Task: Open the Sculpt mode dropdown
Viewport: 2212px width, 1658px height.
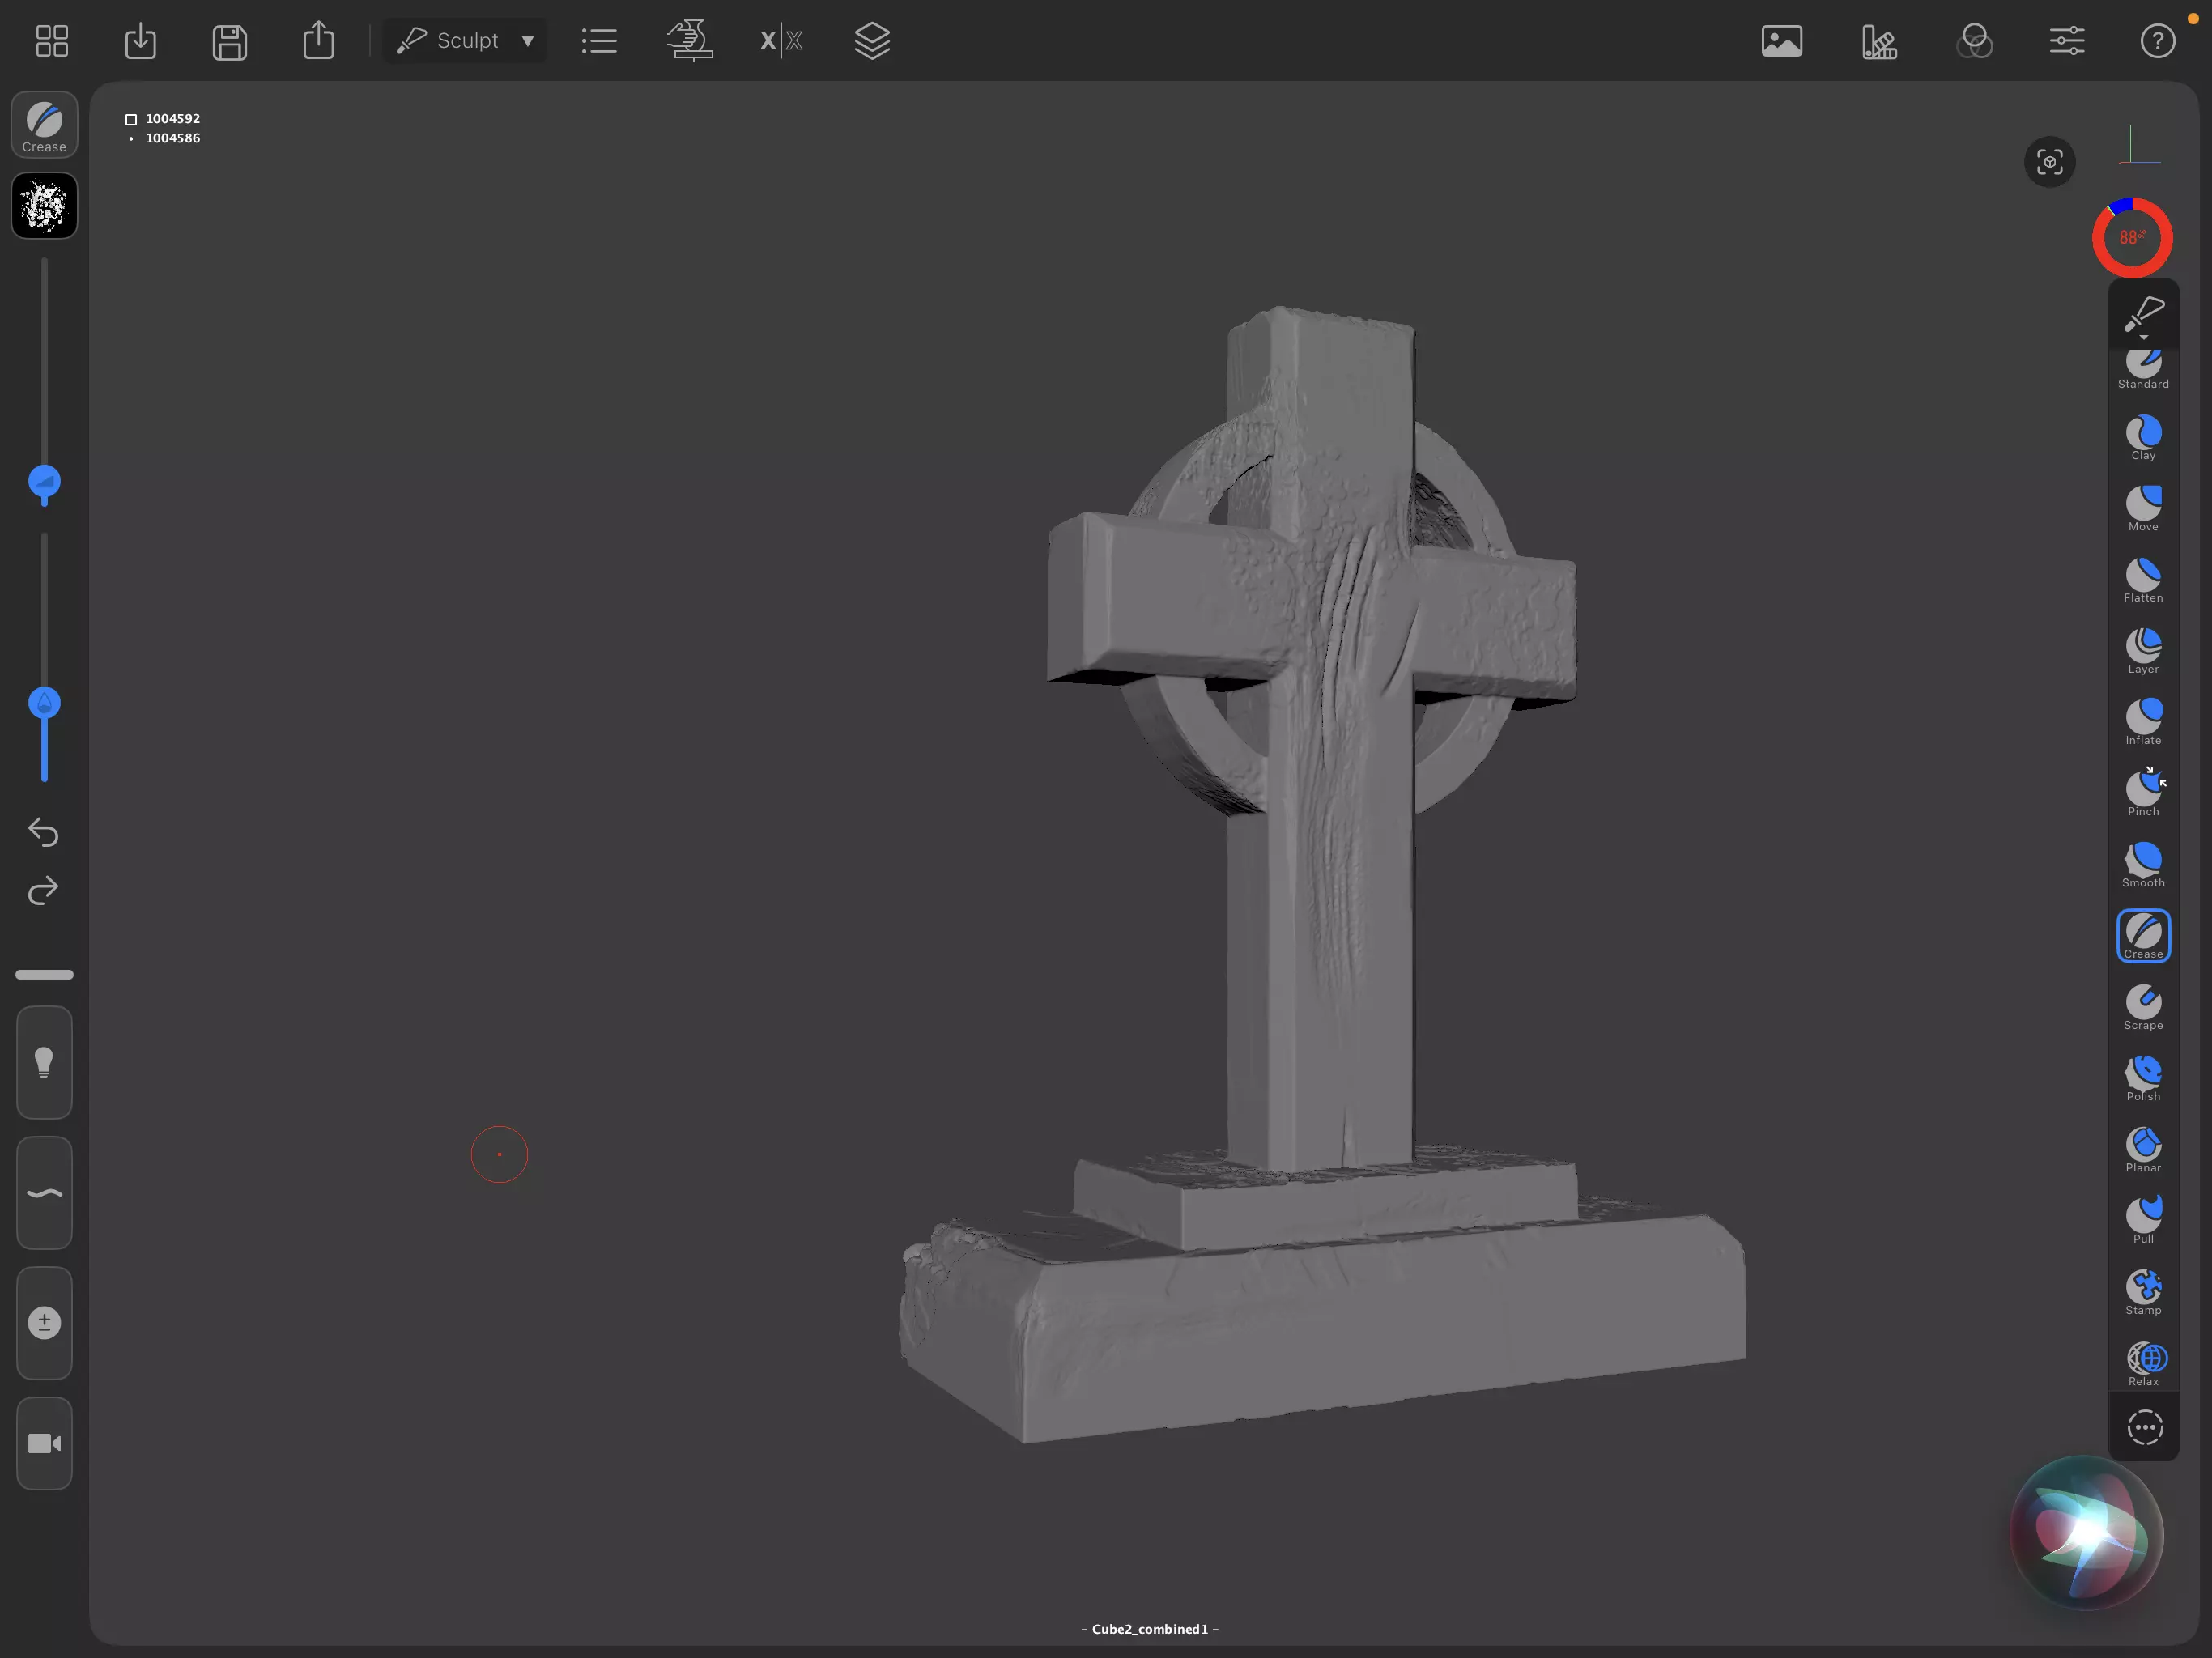Action: (466, 41)
